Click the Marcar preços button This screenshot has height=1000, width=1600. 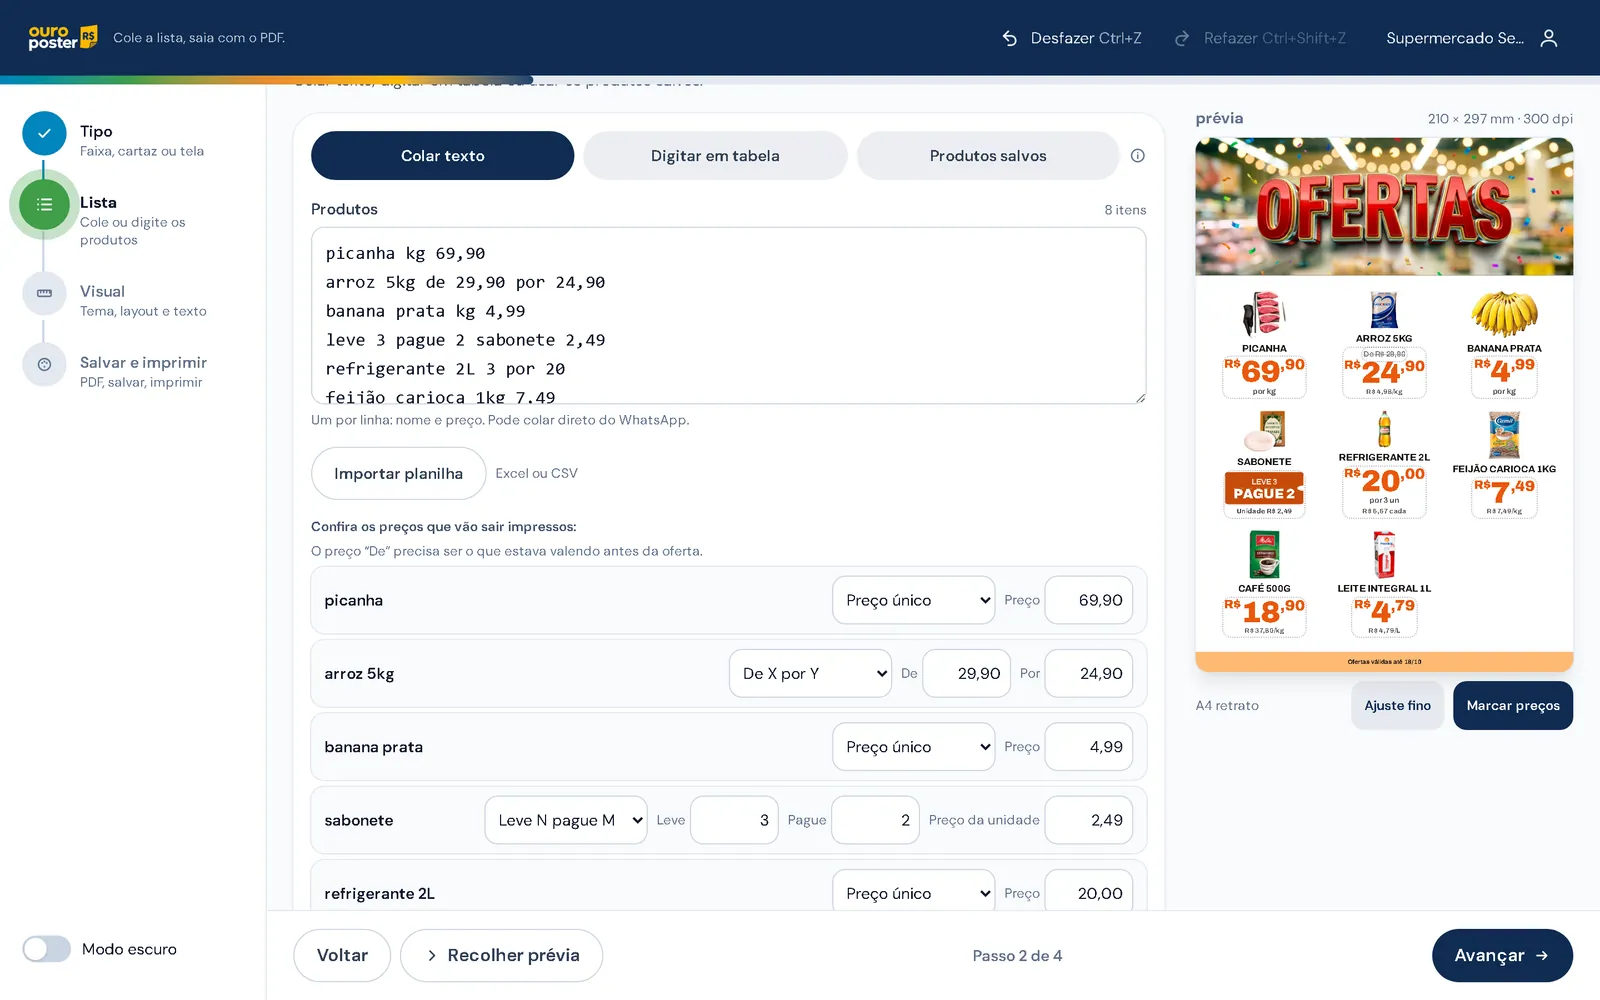click(x=1513, y=706)
